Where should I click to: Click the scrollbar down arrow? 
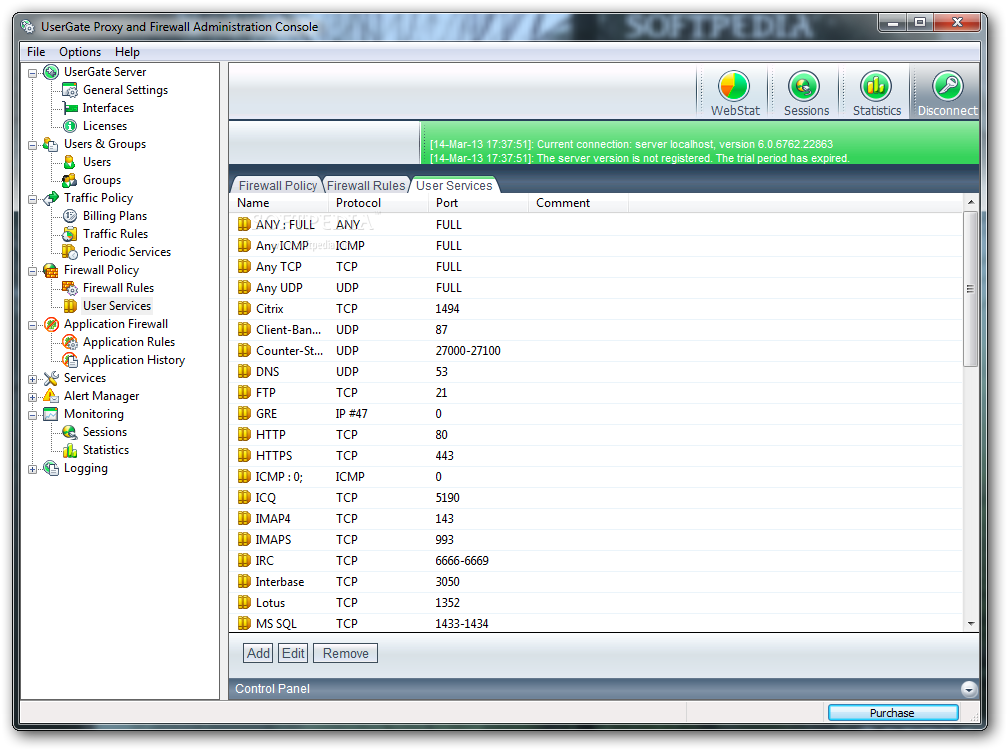971,624
